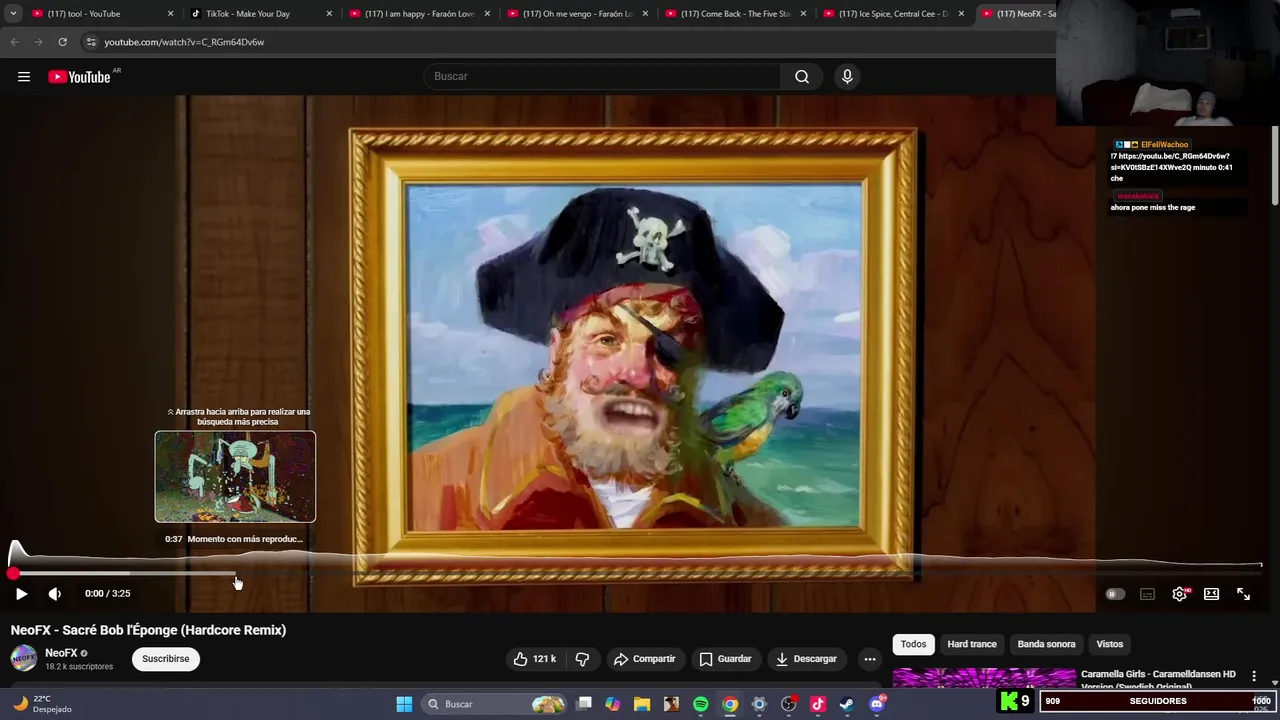
Task: Open Steam from the taskbar
Action: (847, 704)
